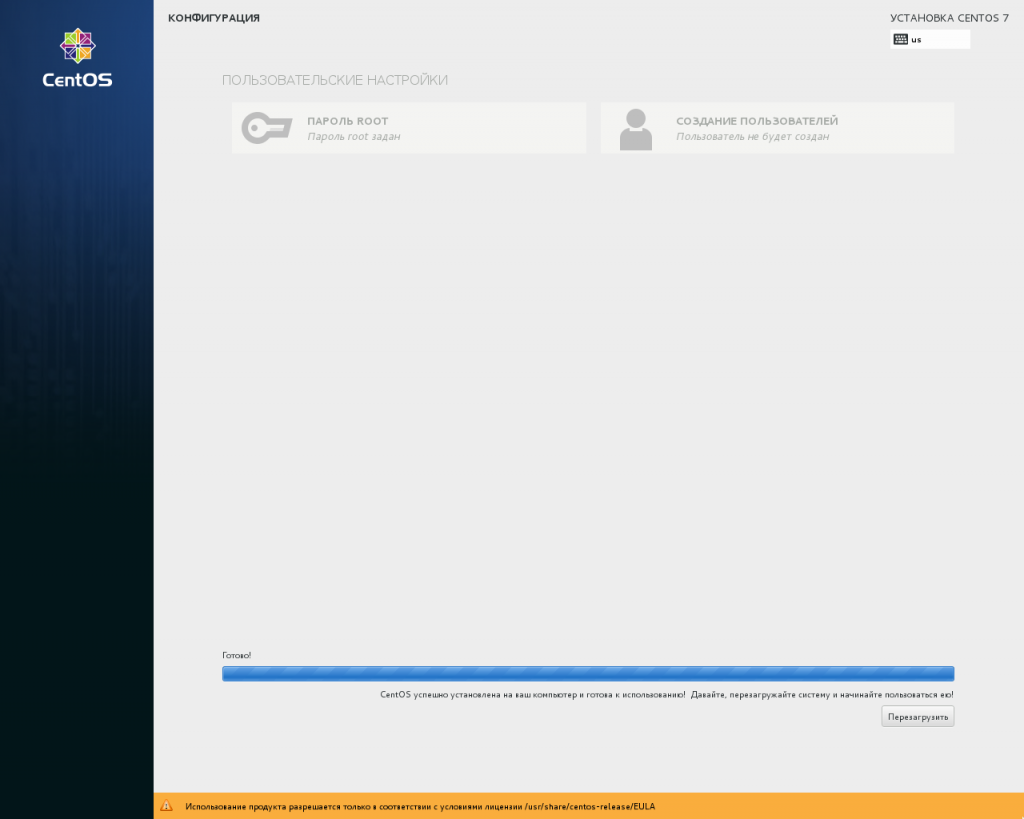Click the CentOS pinwheel logo in sidebar
The image size is (1024, 819).
coord(77,45)
